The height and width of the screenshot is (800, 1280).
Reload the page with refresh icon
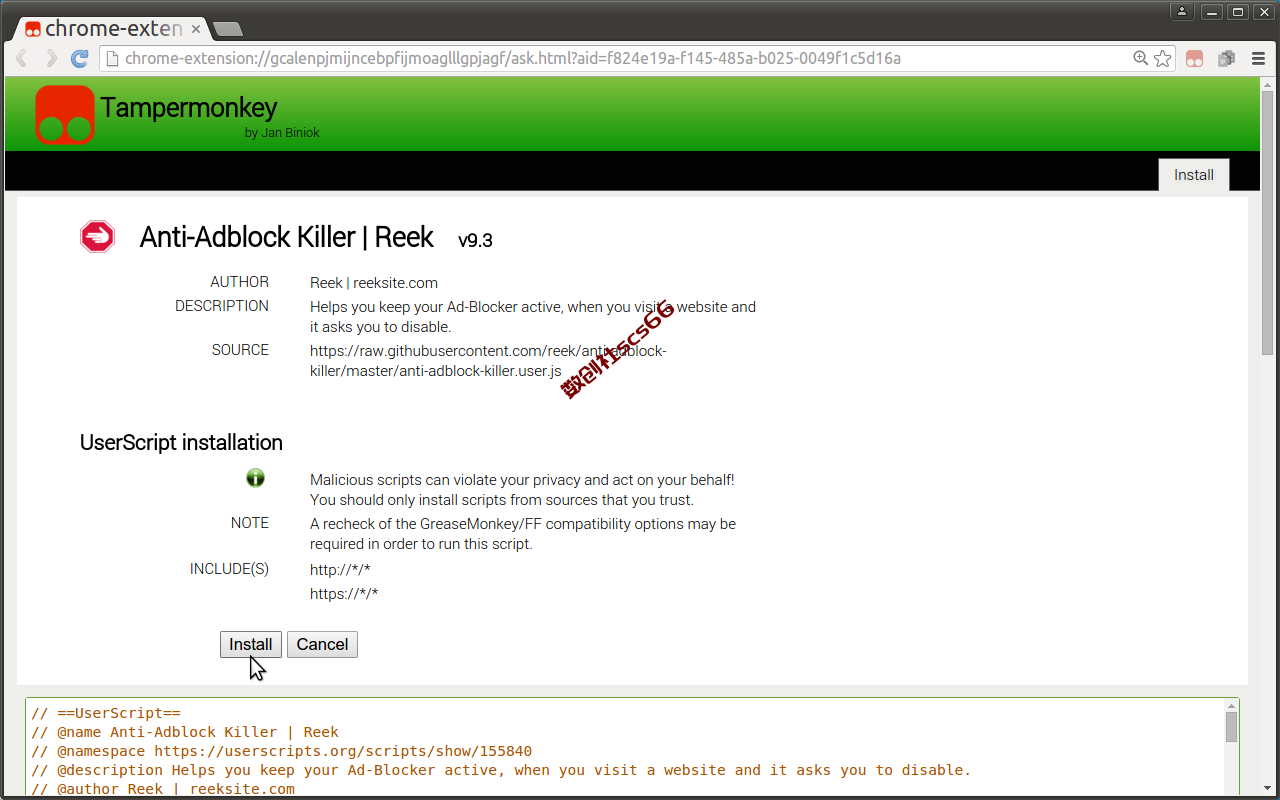coord(80,58)
